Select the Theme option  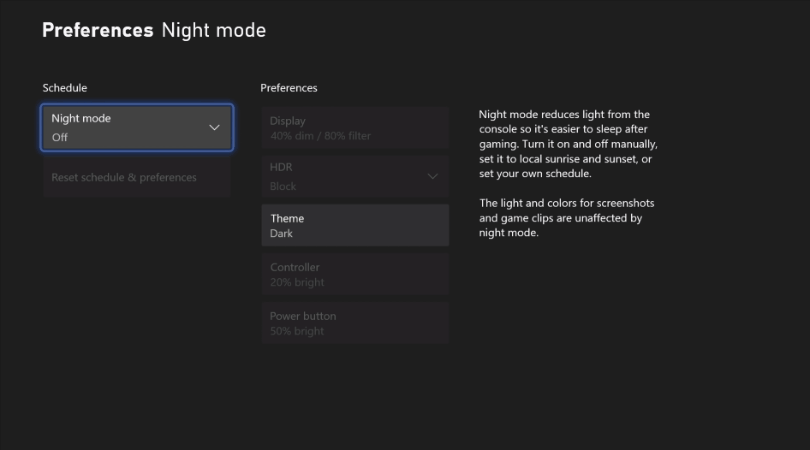355,225
